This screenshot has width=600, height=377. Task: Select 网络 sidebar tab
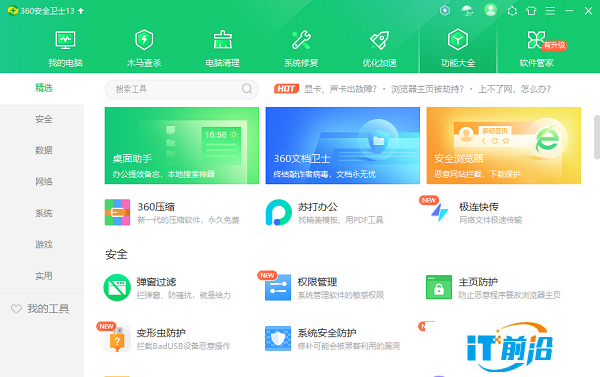(x=44, y=182)
